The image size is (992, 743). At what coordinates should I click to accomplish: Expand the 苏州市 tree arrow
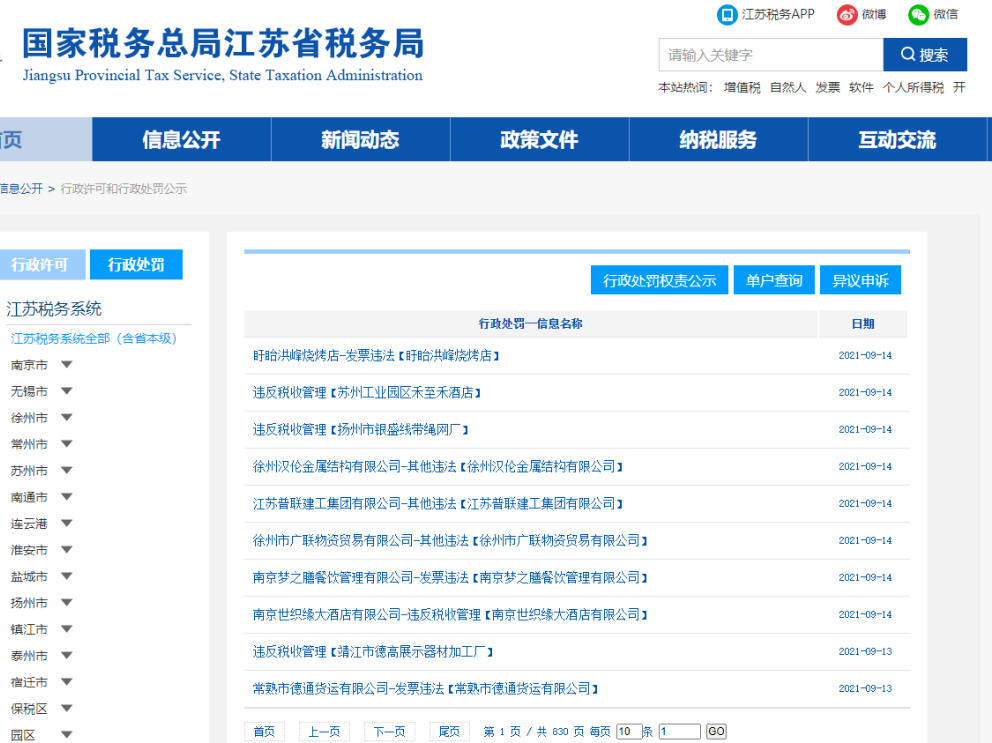[x=66, y=471]
